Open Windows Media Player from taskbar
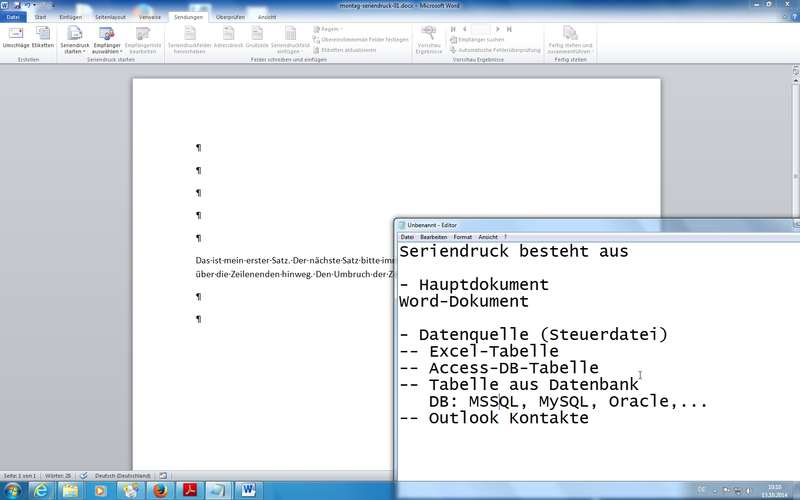The image size is (800, 500). 100,491
